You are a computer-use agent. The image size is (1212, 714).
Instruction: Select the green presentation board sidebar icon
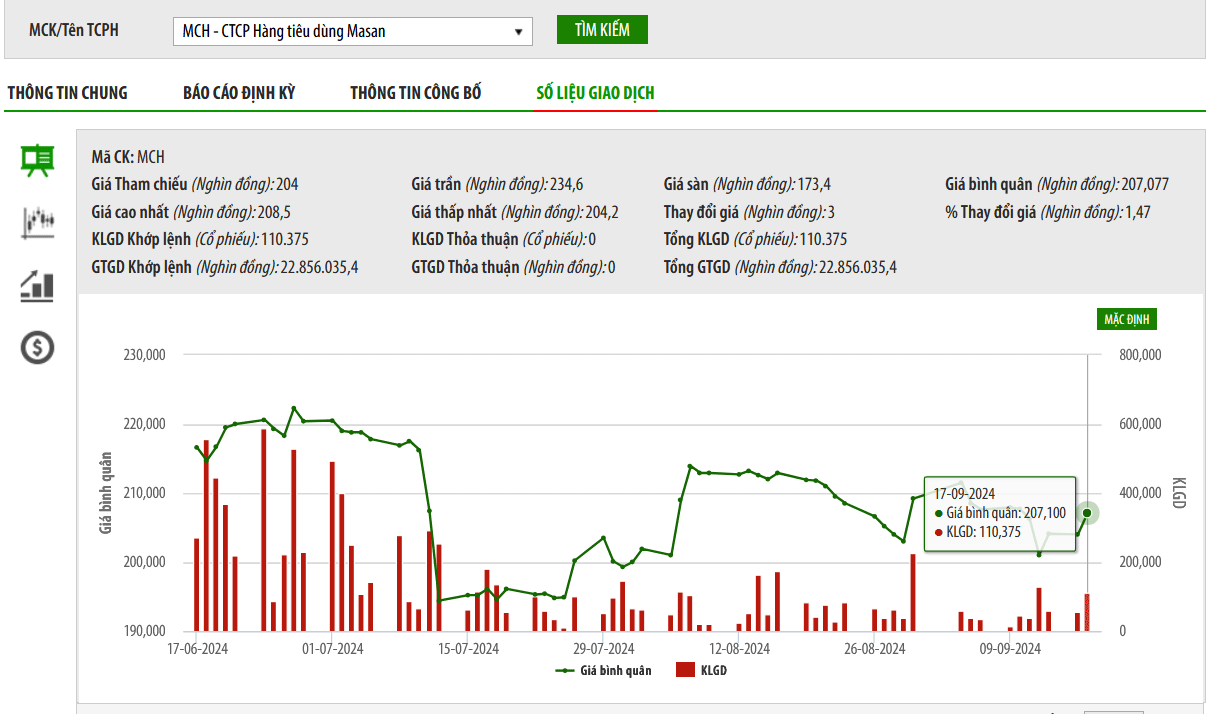[38, 160]
